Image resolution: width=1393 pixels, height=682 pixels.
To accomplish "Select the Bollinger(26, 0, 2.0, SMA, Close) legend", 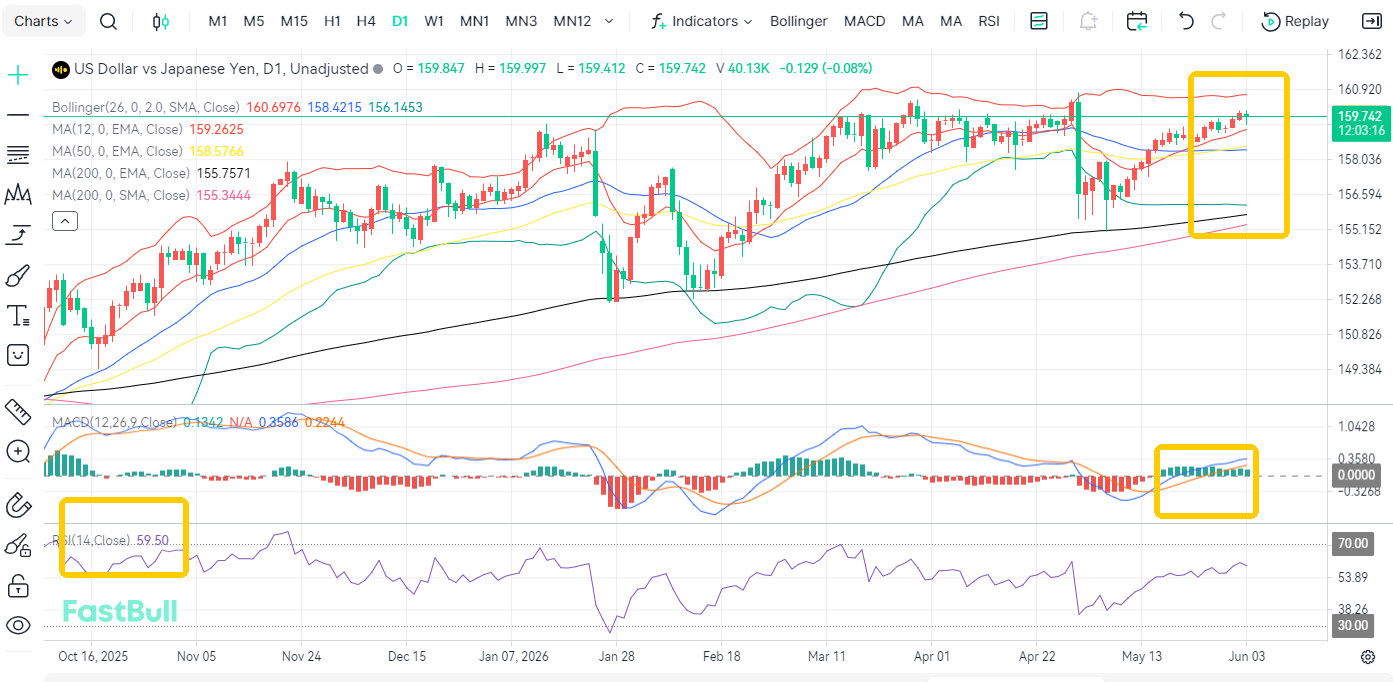I will click(146, 107).
